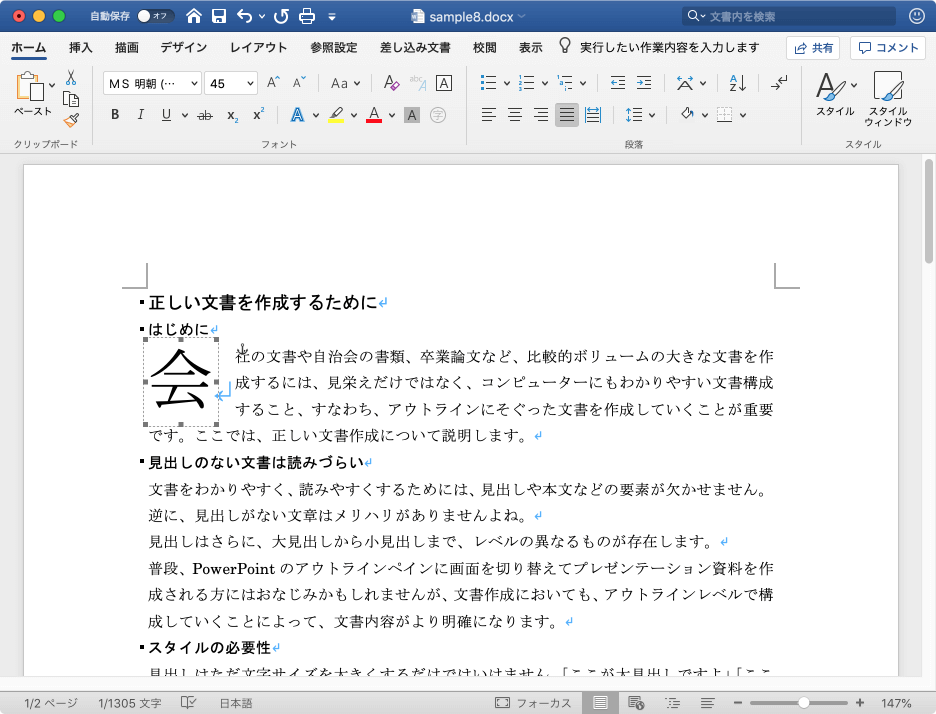The height and width of the screenshot is (714, 936).
Task: Toggle superscript formatting
Action: pos(258,115)
